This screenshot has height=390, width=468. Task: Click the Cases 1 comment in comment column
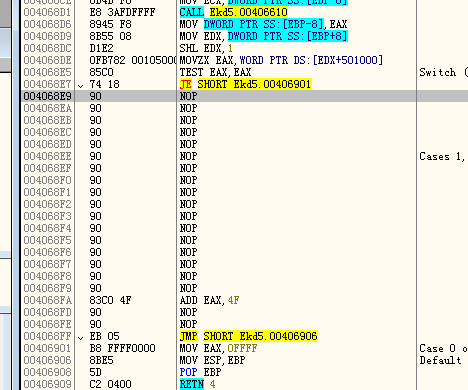pyautogui.click(x=442, y=156)
